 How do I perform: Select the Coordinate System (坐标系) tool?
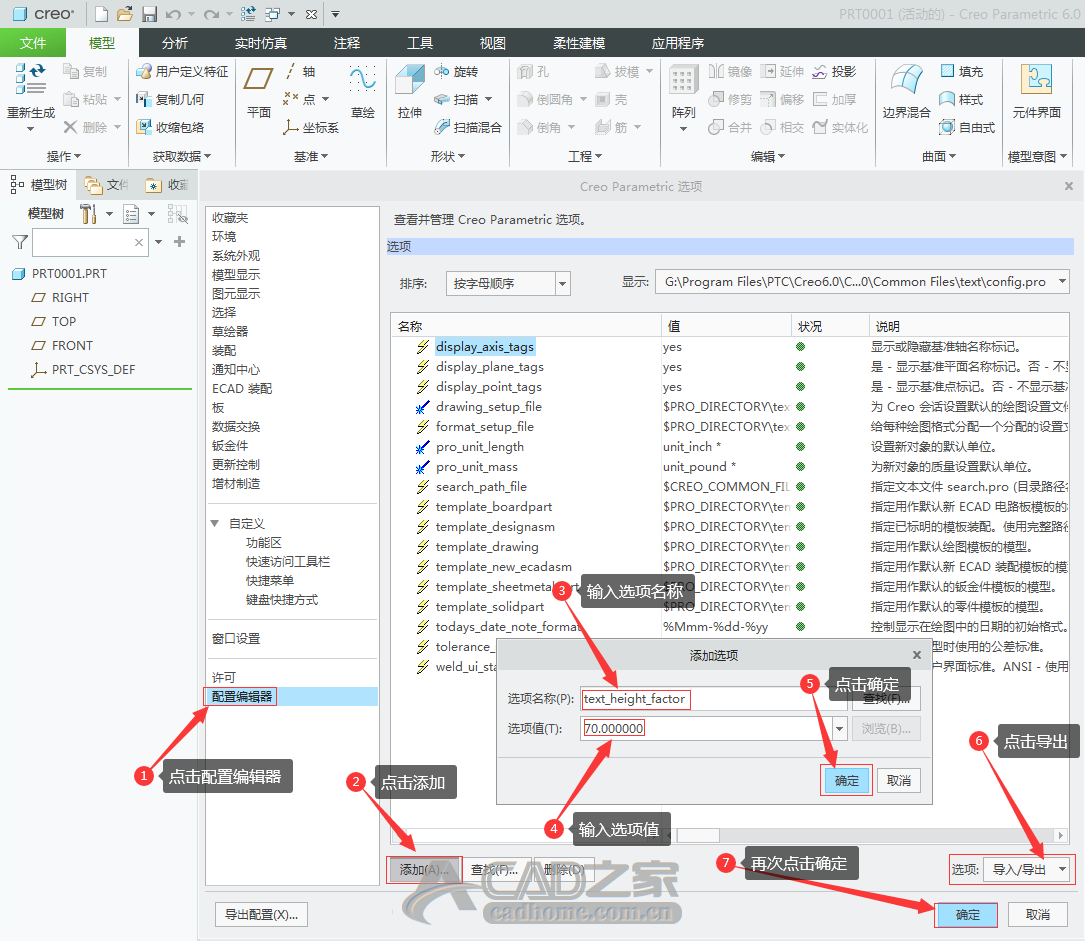point(311,127)
